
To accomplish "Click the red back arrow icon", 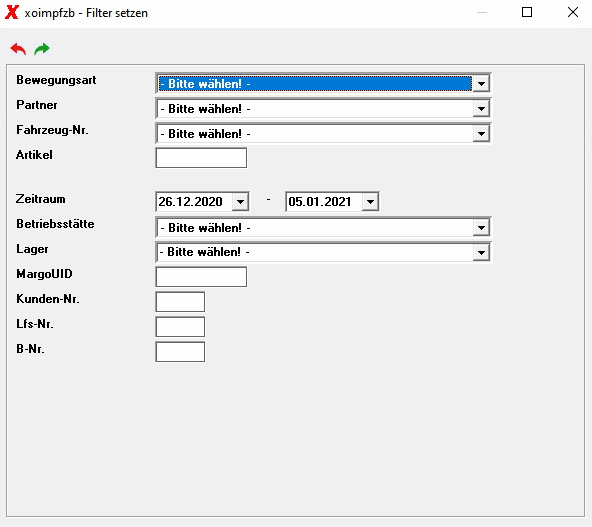I will coord(18,49).
